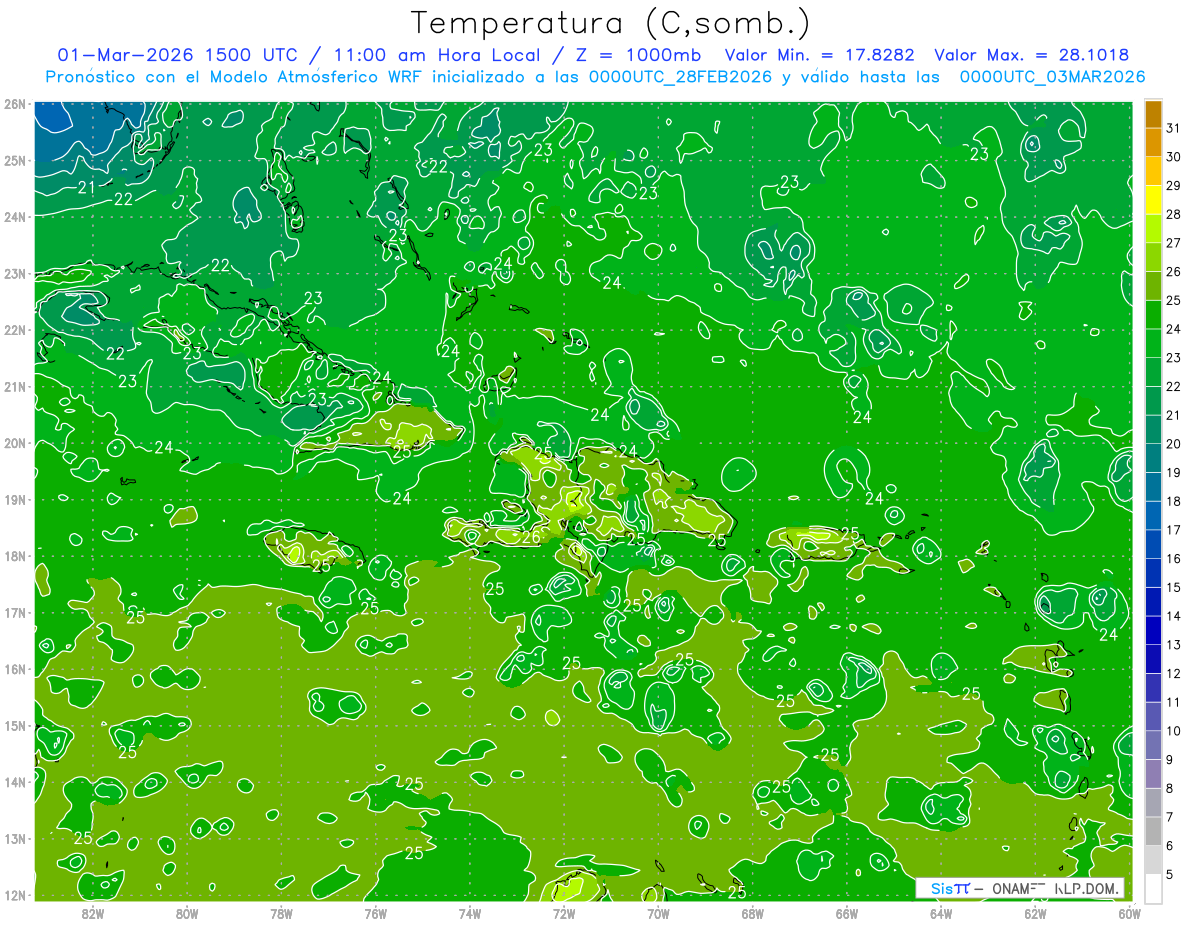Image resolution: width=1200 pixels, height=927 pixels.
Task: Click the legend value 18
Action: click(1173, 501)
